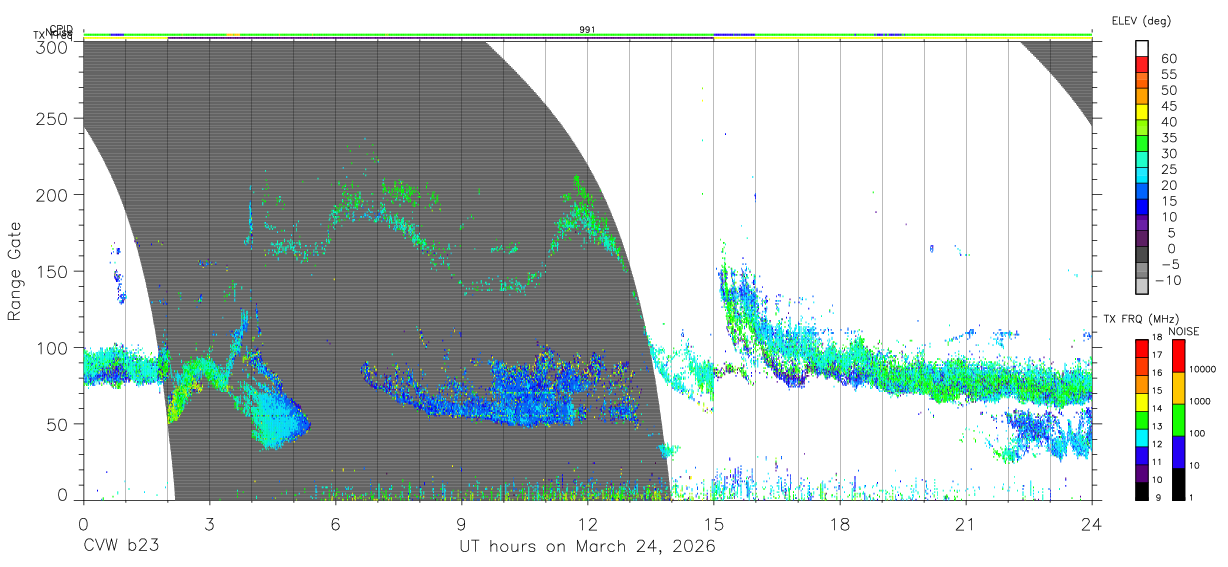Select 'UT hours on March 24, 2026' axis title
The width and height of the screenshot is (1228, 567).
587,548
